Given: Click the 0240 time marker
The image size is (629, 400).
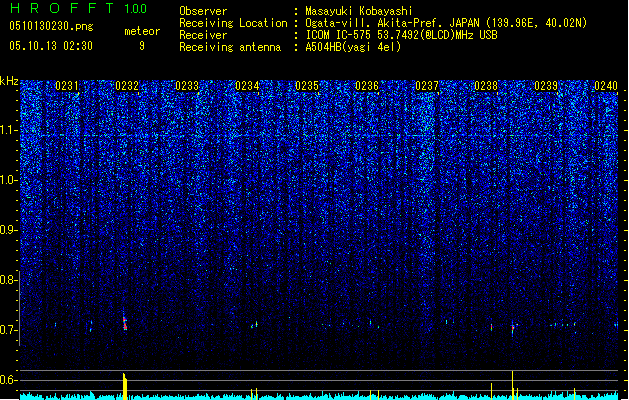Looking at the screenshot, I should tap(606, 86).
